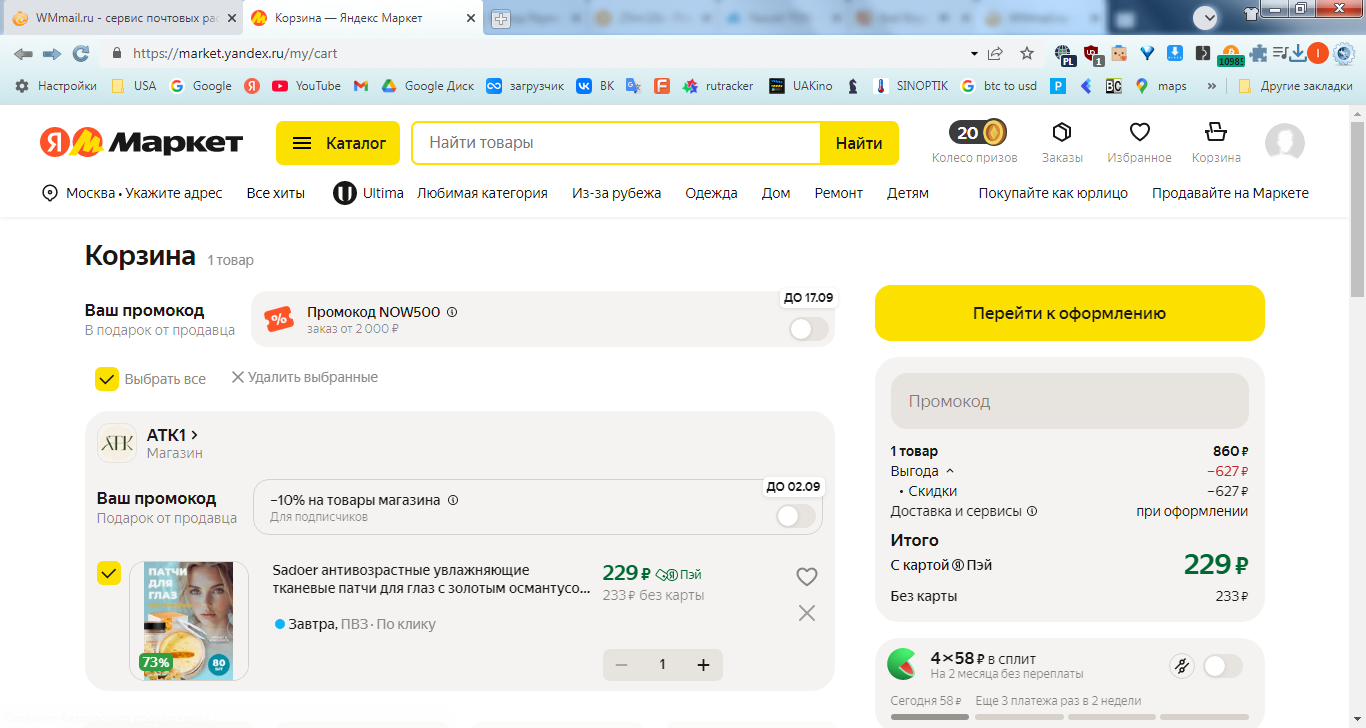Open YouTube bookmark

tap(306, 86)
